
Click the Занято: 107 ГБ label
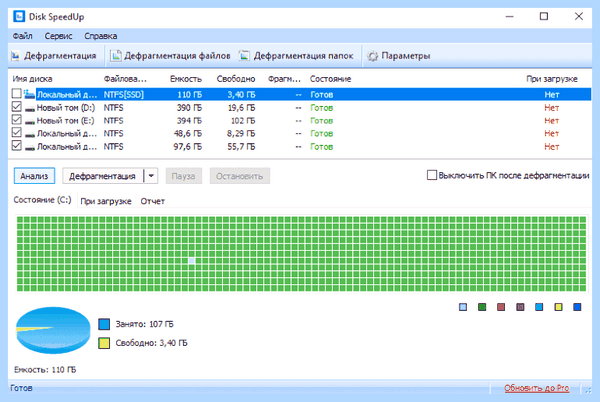click(x=145, y=324)
